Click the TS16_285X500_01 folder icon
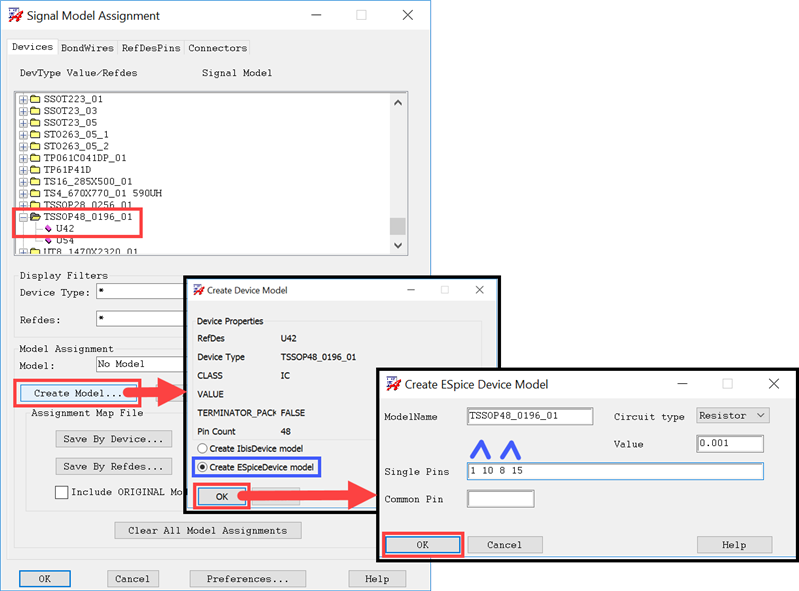The width and height of the screenshot is (799, 591). [36, 182]
